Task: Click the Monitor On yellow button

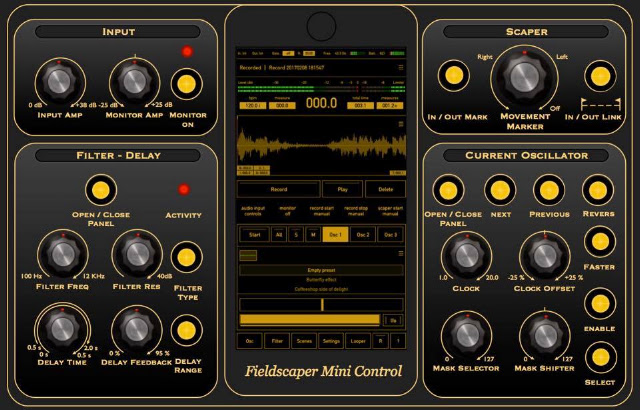Action: pyautogui.click(x=187, y=84)
